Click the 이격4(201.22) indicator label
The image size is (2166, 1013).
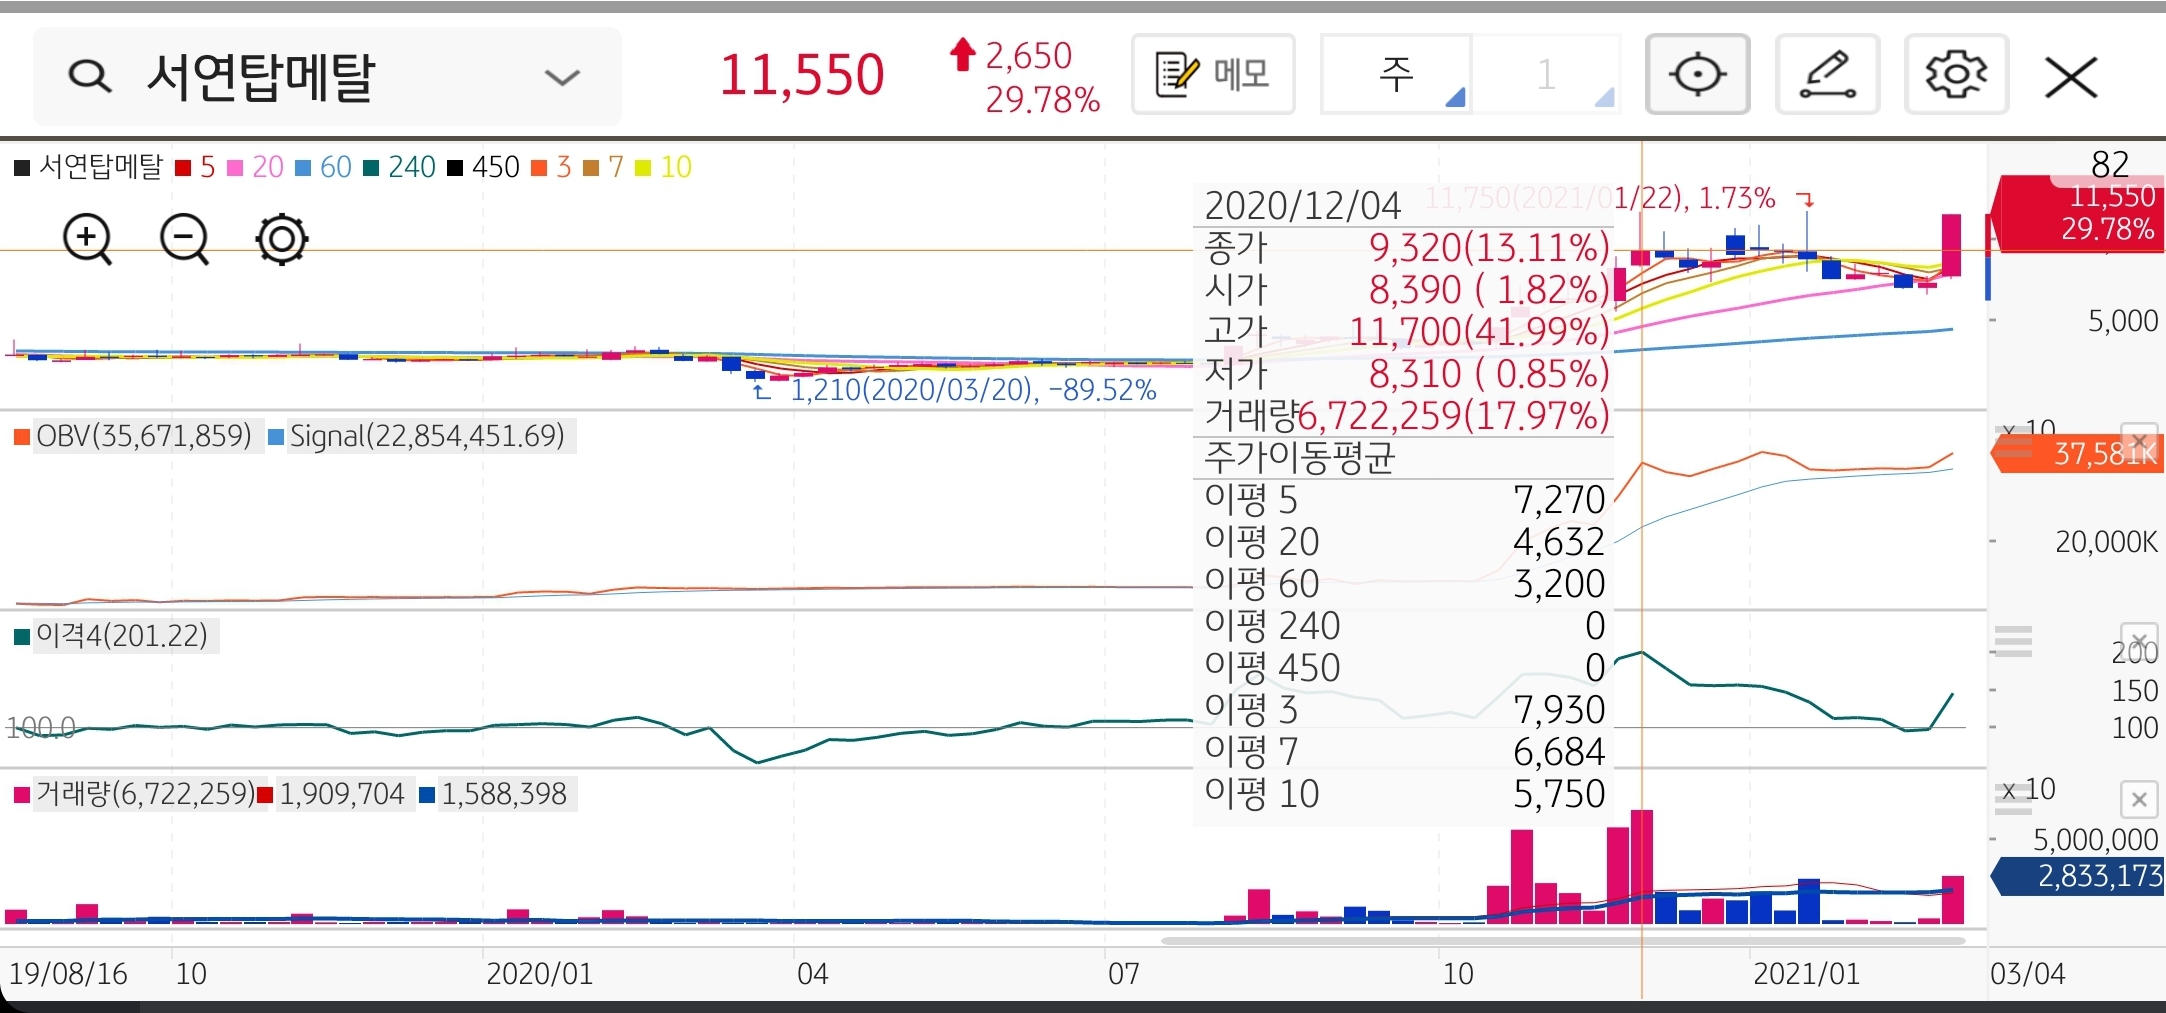tap(121, 636)
